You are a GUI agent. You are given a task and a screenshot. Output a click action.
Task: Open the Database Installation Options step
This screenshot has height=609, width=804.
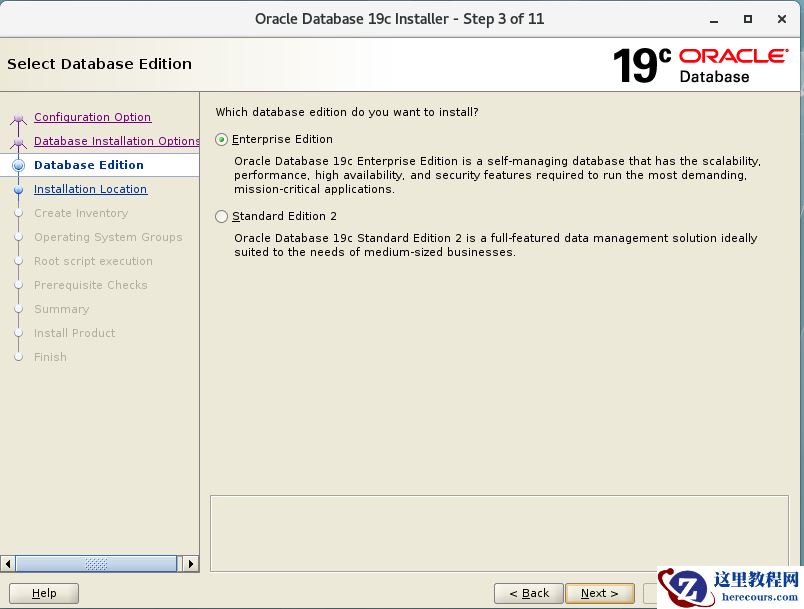tap(116, 141)
